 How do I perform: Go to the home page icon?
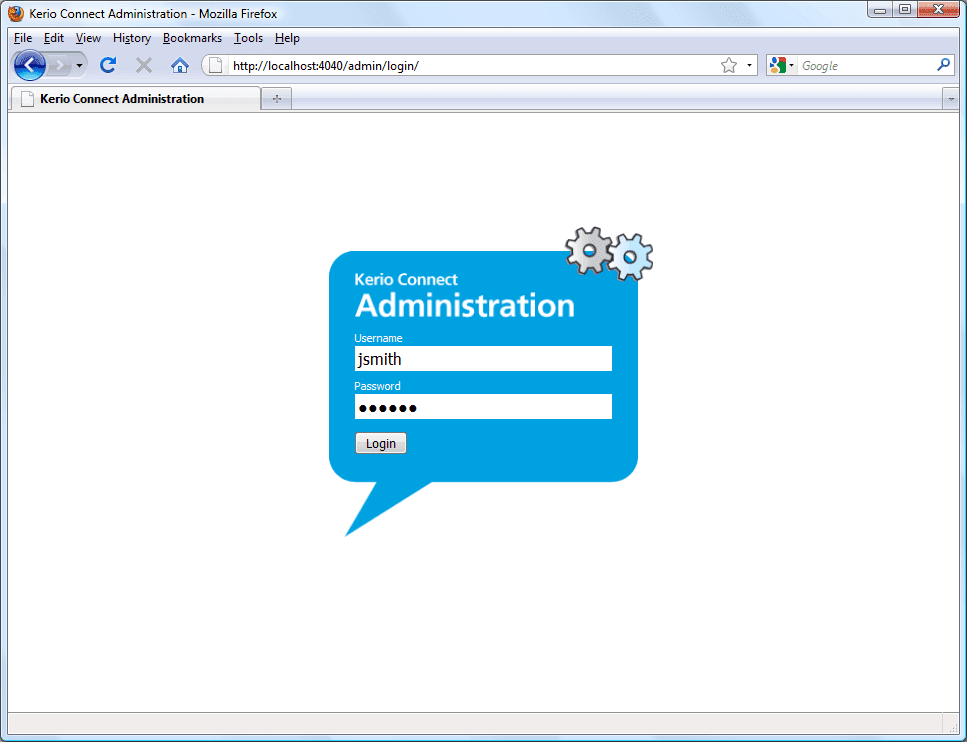coord(179,65)
